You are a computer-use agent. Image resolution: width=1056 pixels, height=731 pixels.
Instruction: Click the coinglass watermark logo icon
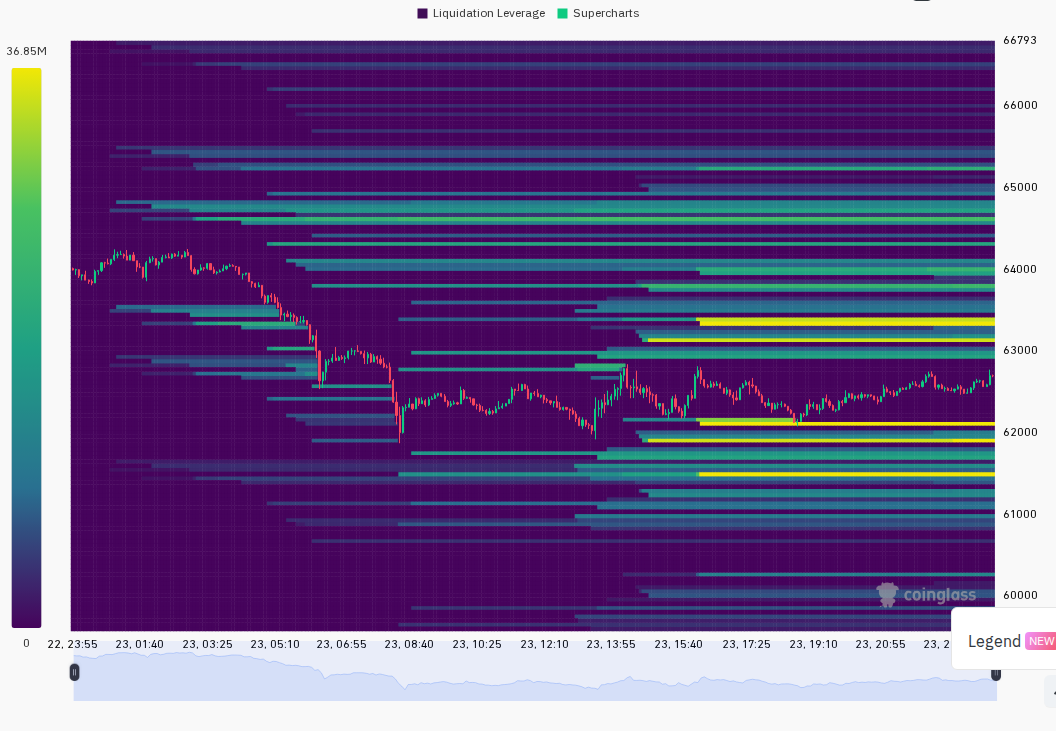tap(887, 594)
